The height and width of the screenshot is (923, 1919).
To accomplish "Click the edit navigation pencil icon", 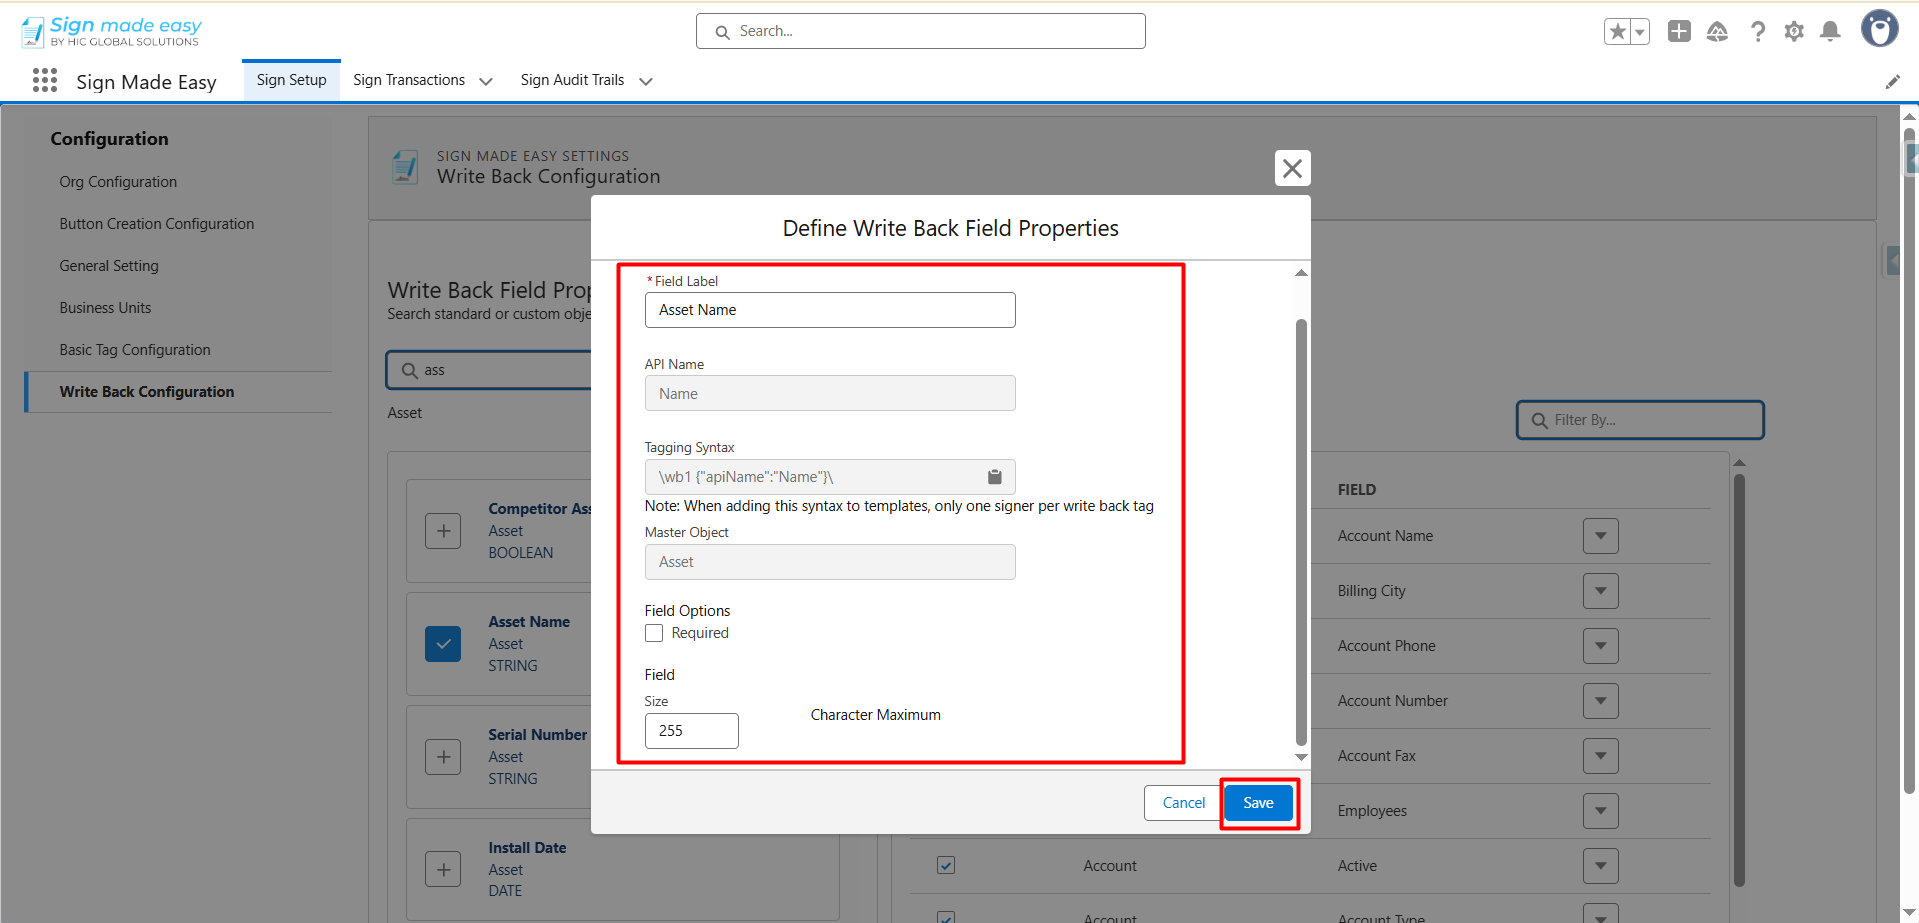I will (1892, 82).
